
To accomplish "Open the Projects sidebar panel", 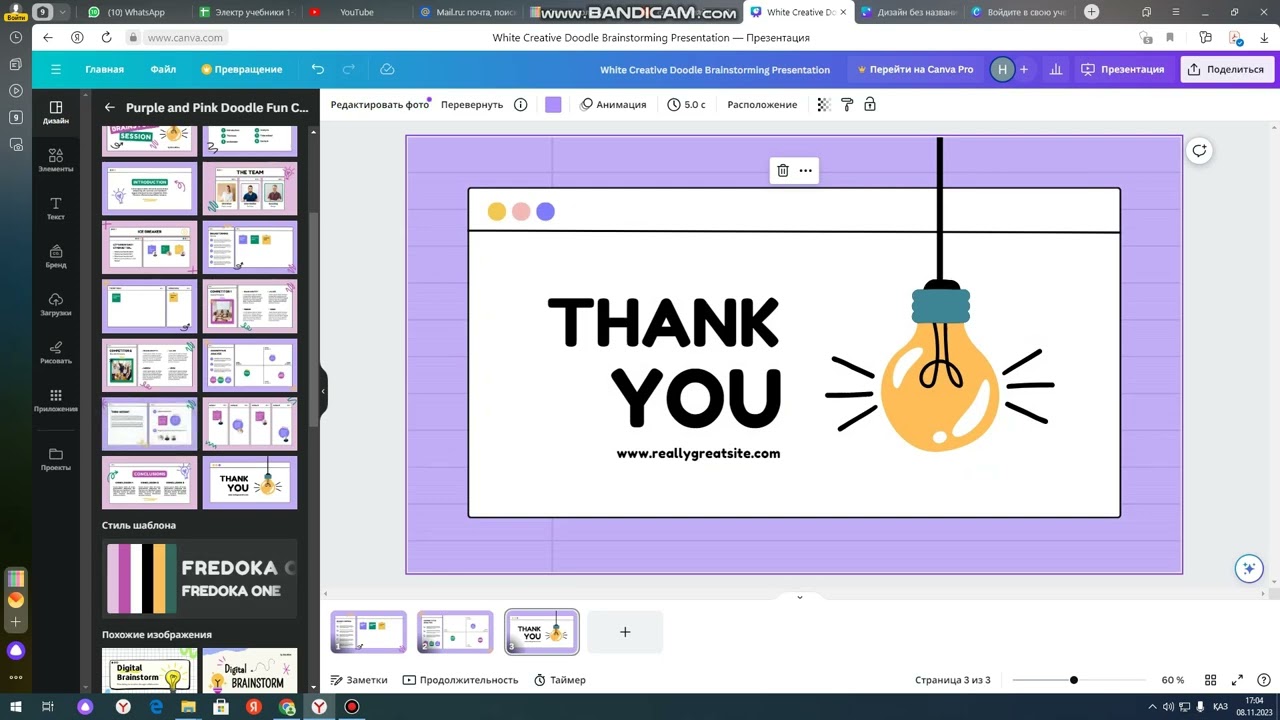I will point(56,459).
